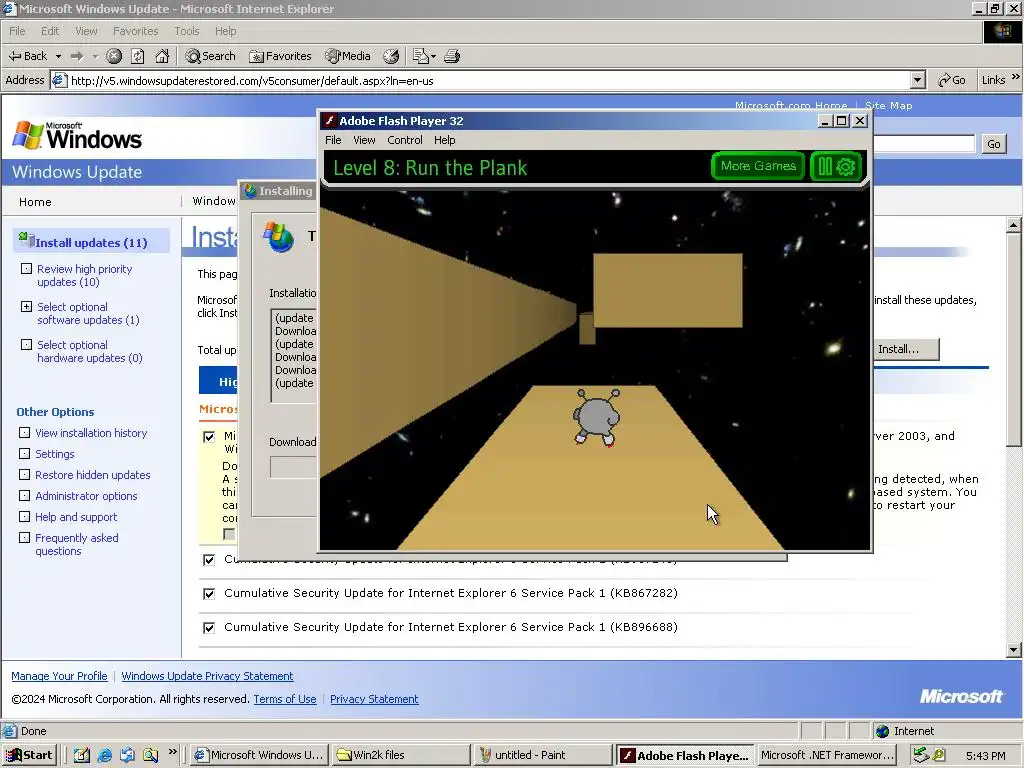
Task: Click Restore hidden updates
Action: click(92, 474)
